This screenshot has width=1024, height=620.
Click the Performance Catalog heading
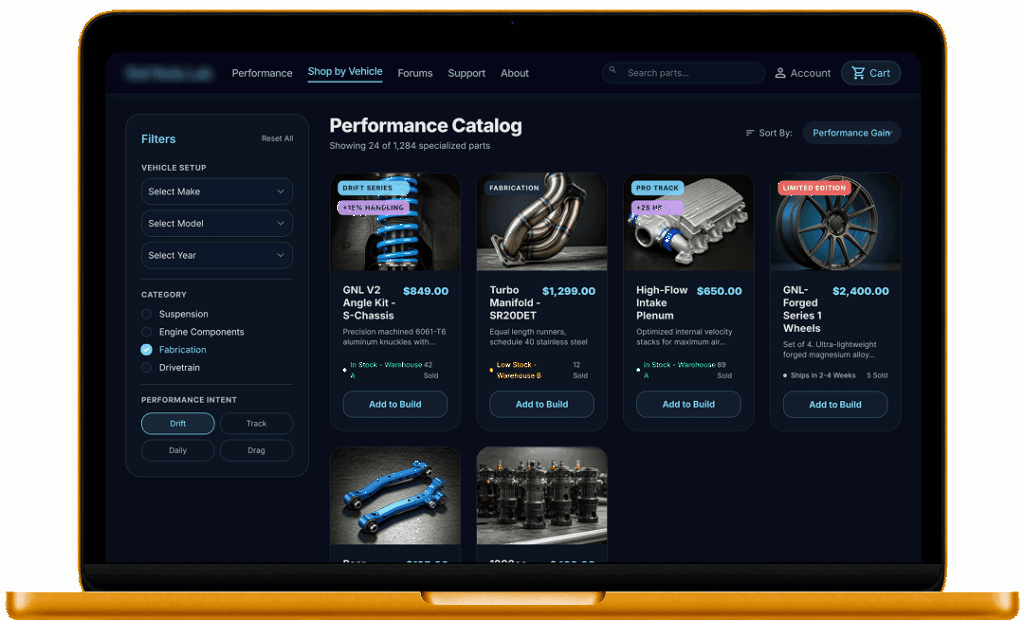pos(426,125)
